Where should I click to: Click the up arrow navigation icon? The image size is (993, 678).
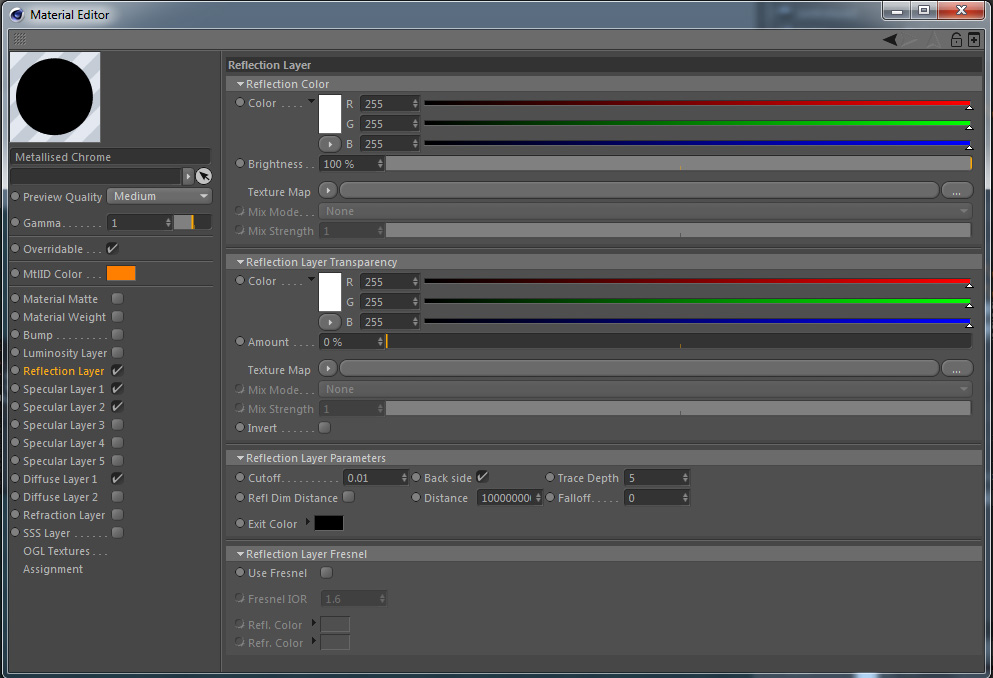(933, 40)
